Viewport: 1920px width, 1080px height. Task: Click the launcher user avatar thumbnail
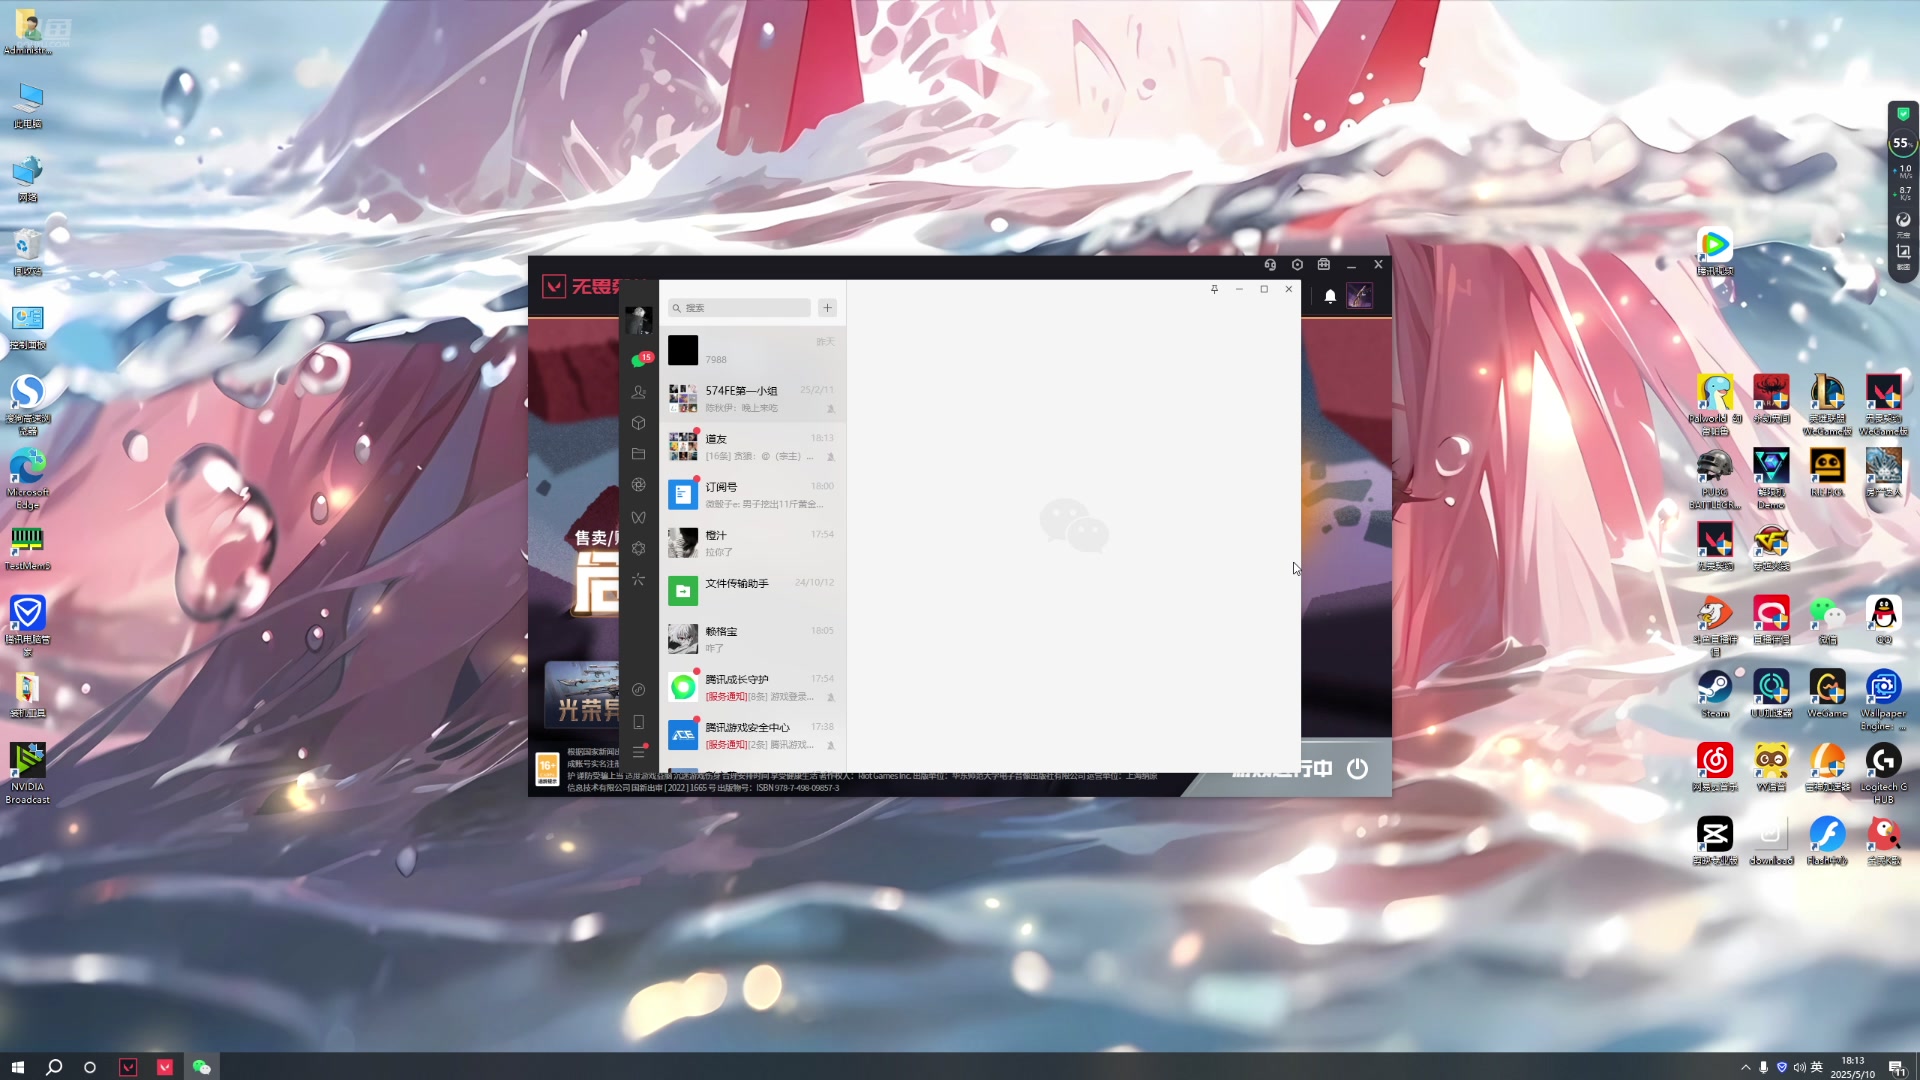(x=1359, y=295)
